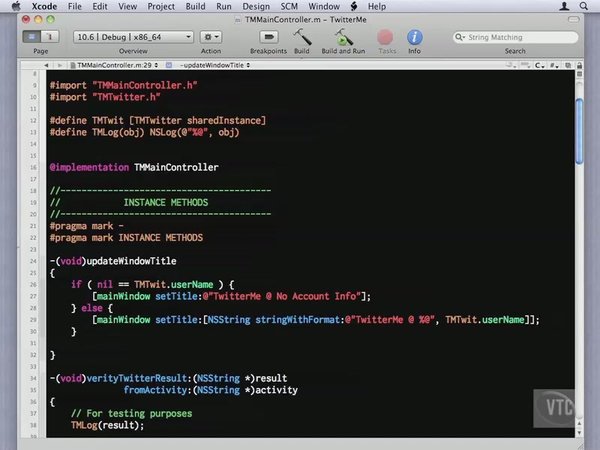Select the right Page view segment
The width and height of the screenshot is (600, 450).
tap(50, 37)
